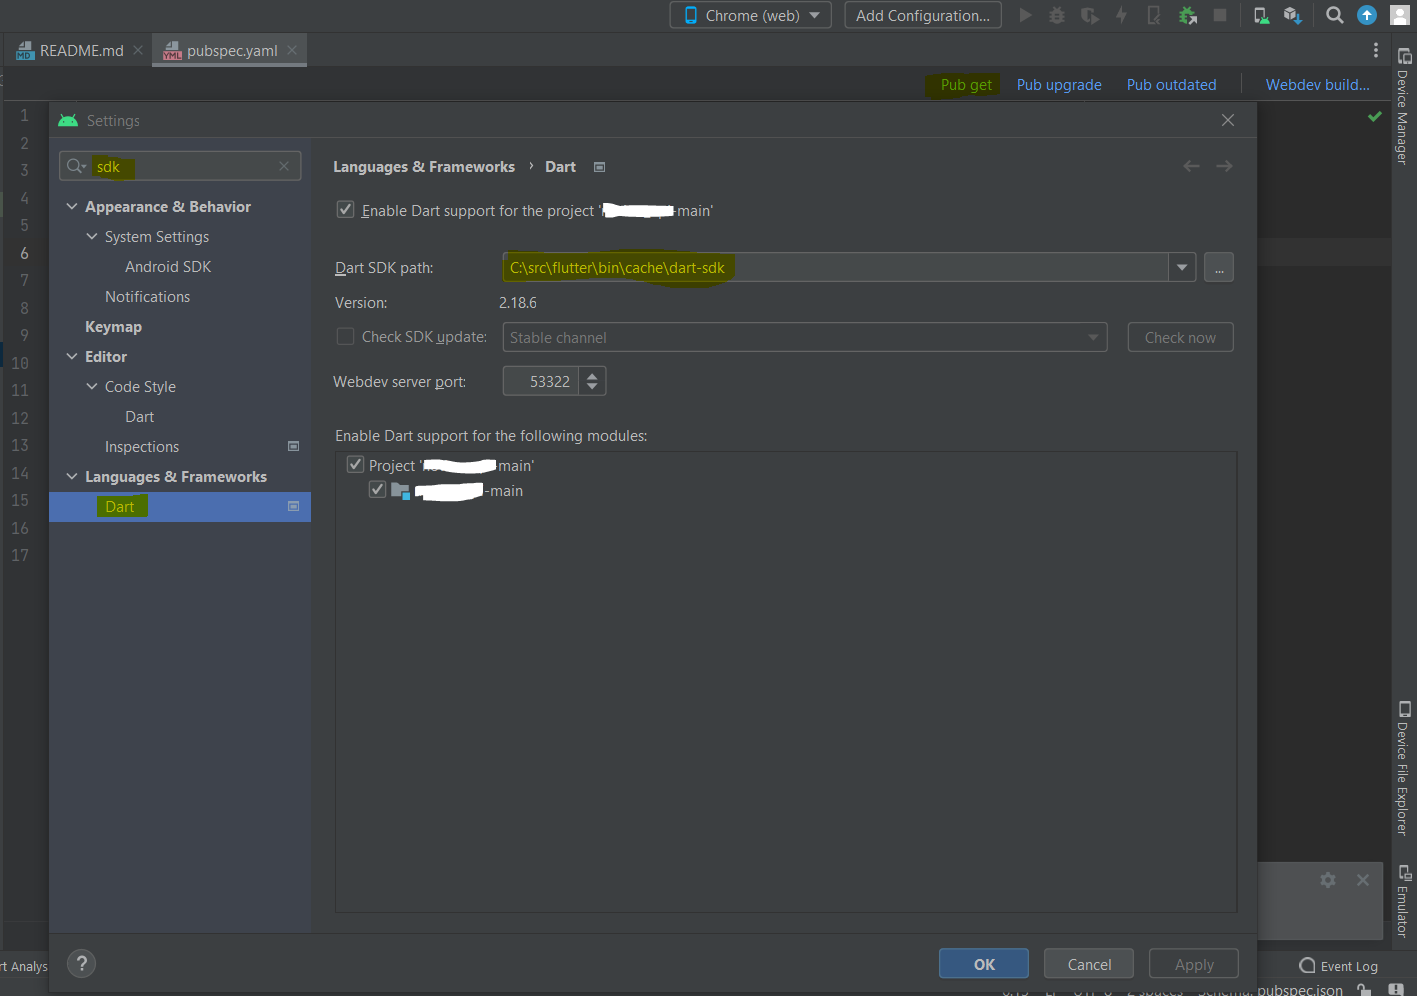
Task: Click the Profile lightning bolt icon
Action: point(1121,15)
